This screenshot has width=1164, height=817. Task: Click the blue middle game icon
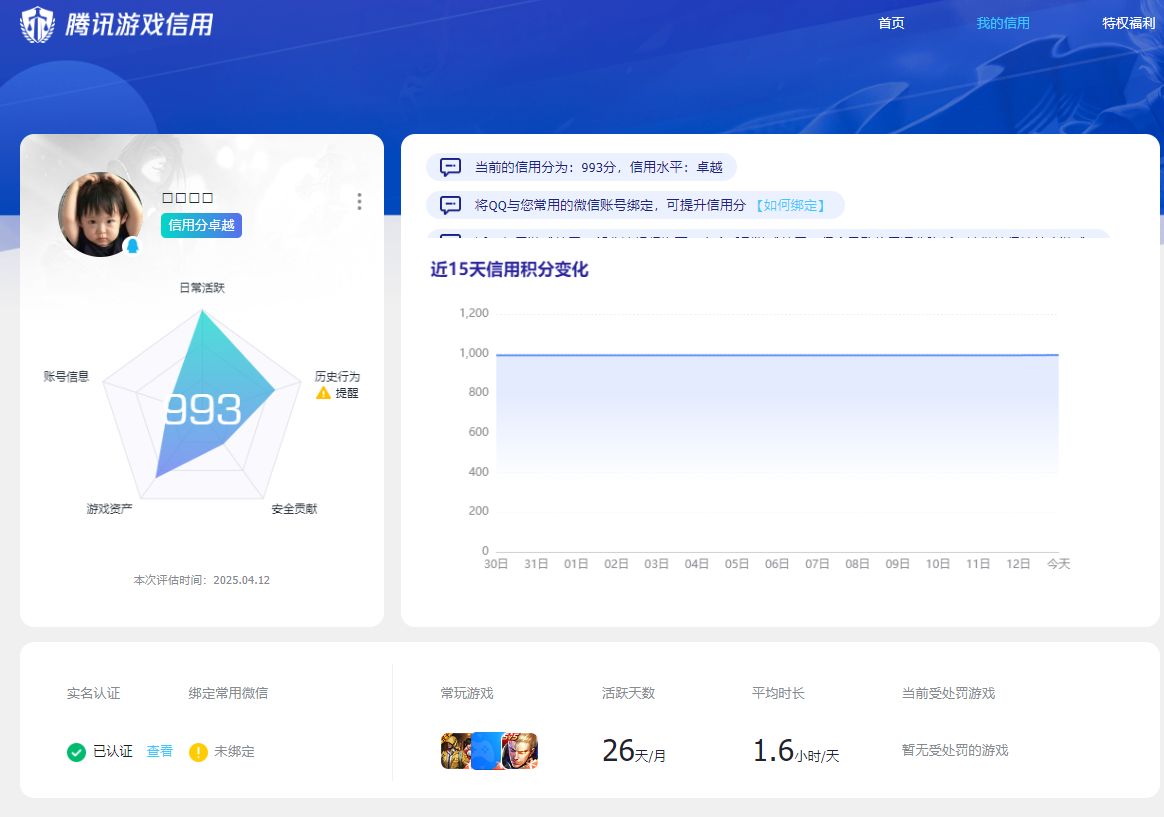point(487,751)
